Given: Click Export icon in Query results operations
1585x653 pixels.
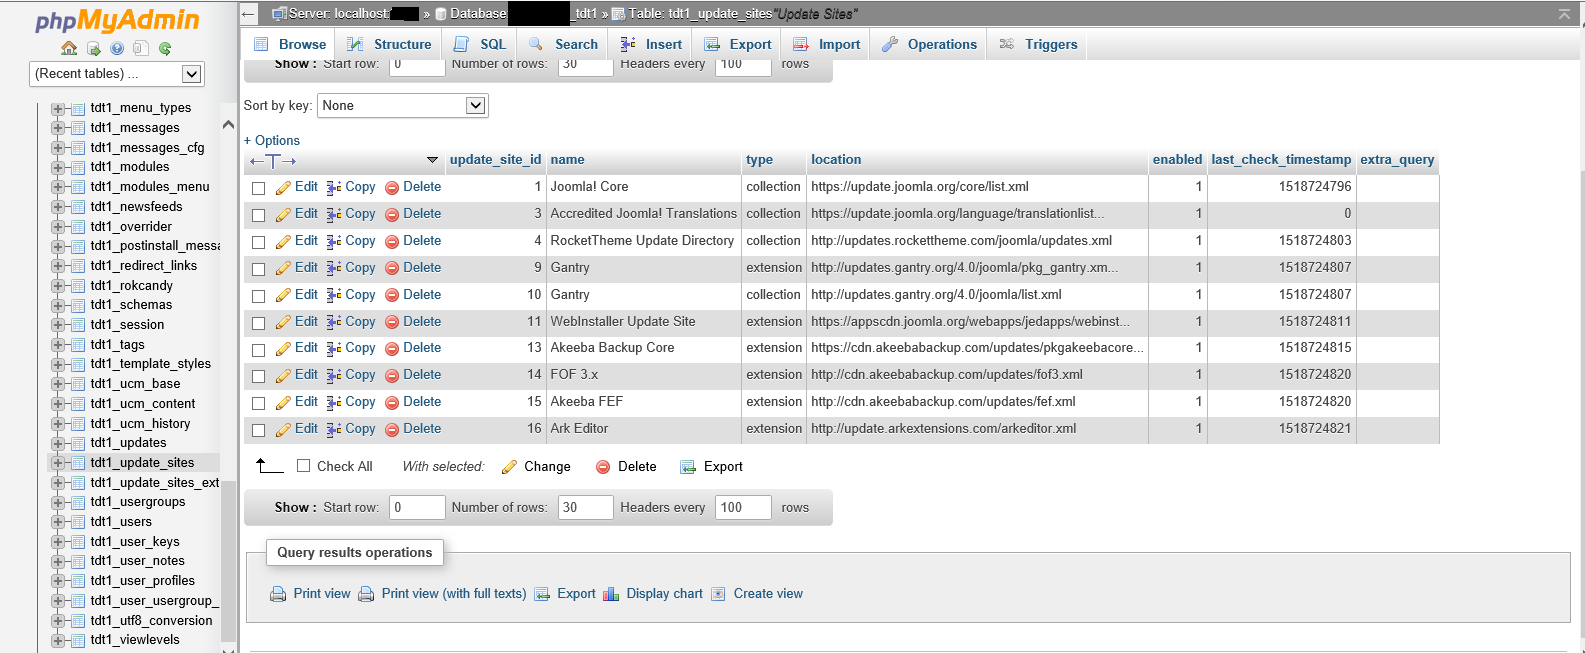Looking at the screenshot, I should pos(542,594).
